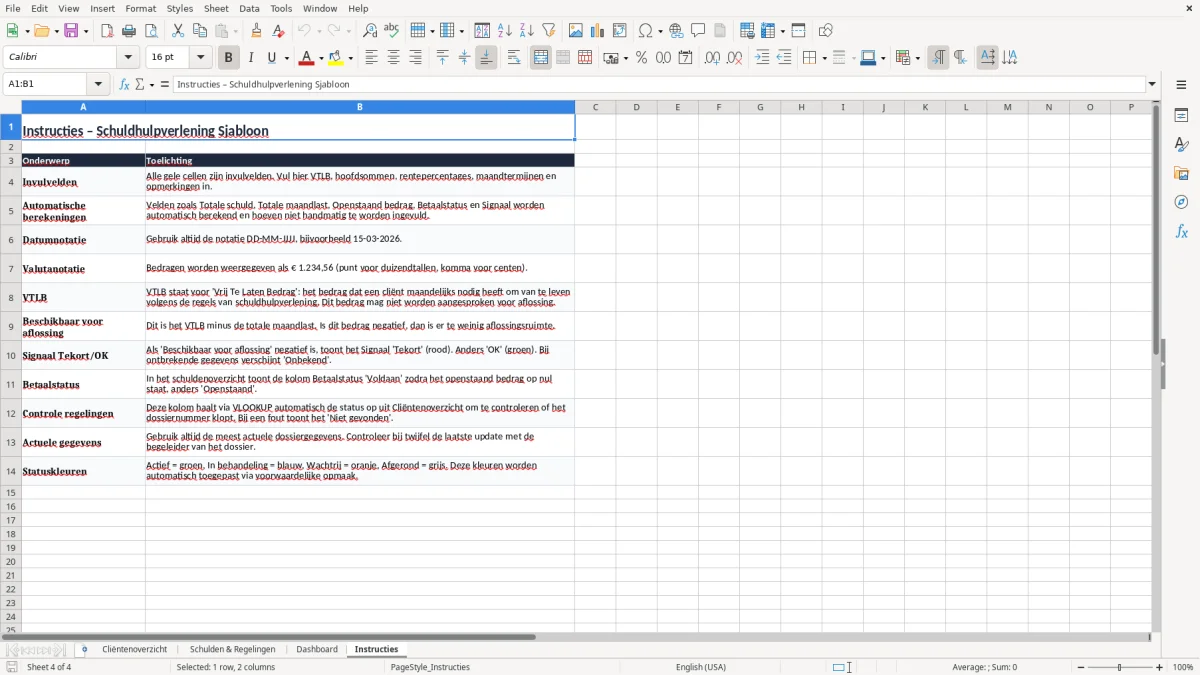Enable AutoFilter funnel icon
This screenshot has height=675, width=1200.
(548, 31)
